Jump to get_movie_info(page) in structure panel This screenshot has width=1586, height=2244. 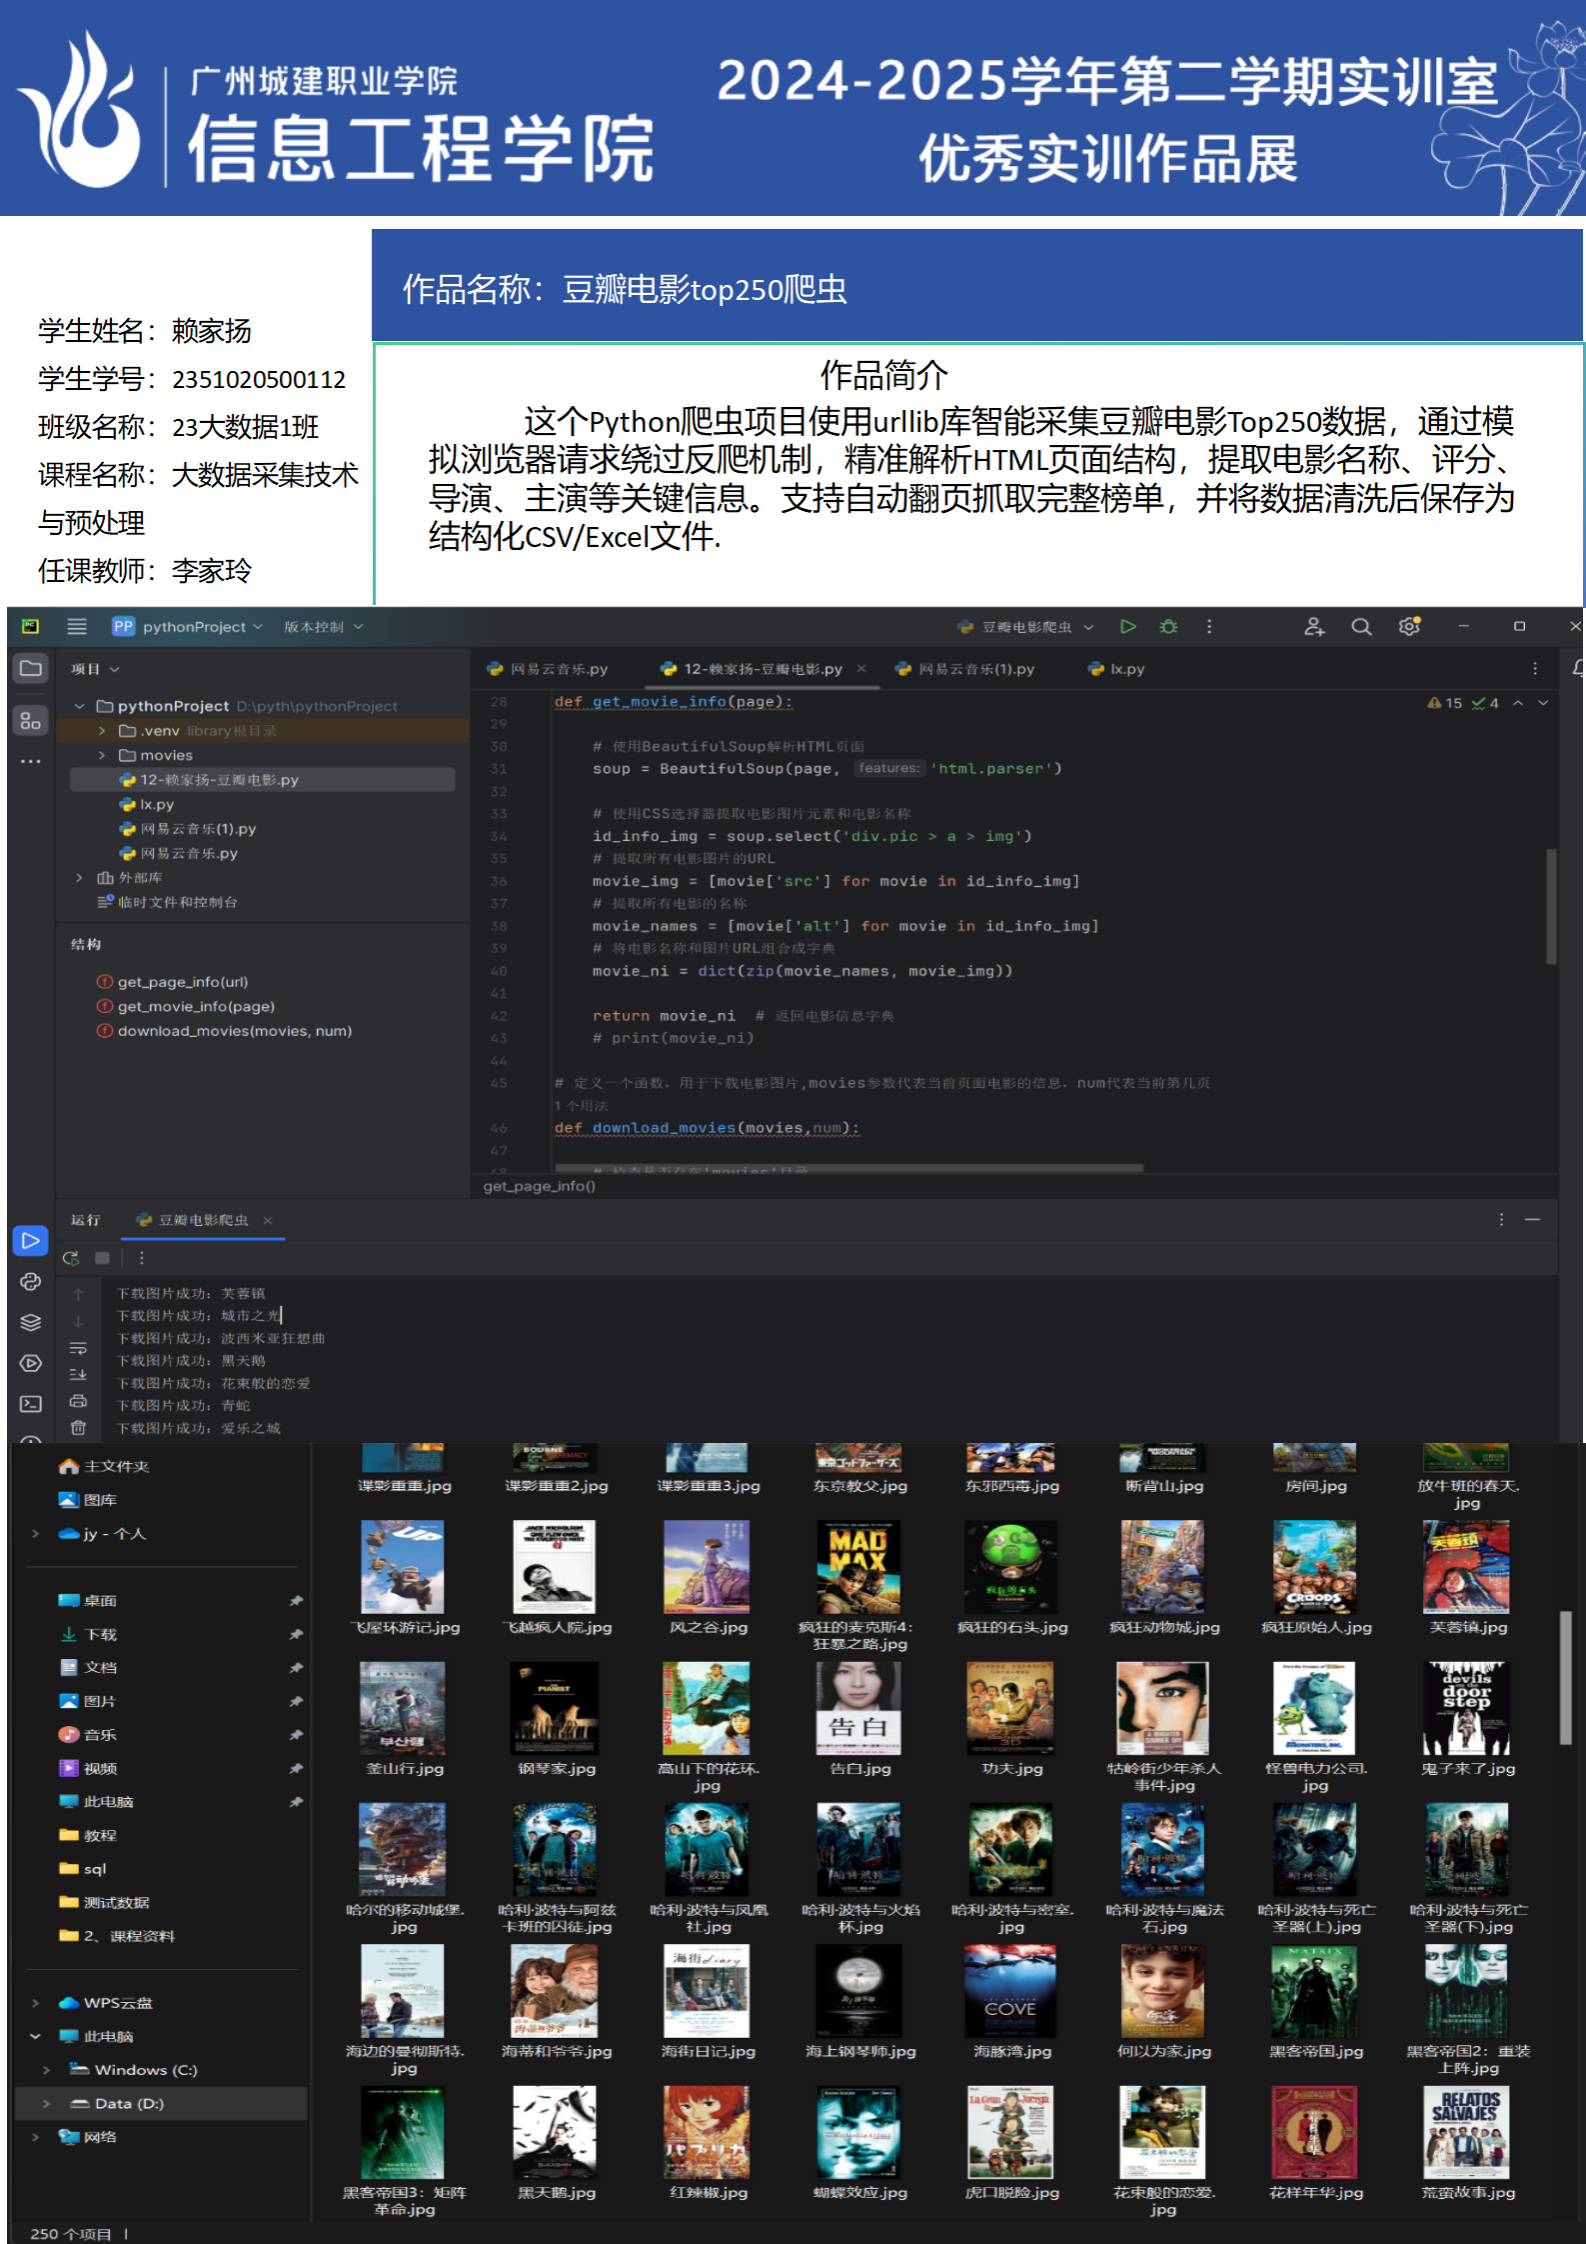click(x=196, y=1006)
